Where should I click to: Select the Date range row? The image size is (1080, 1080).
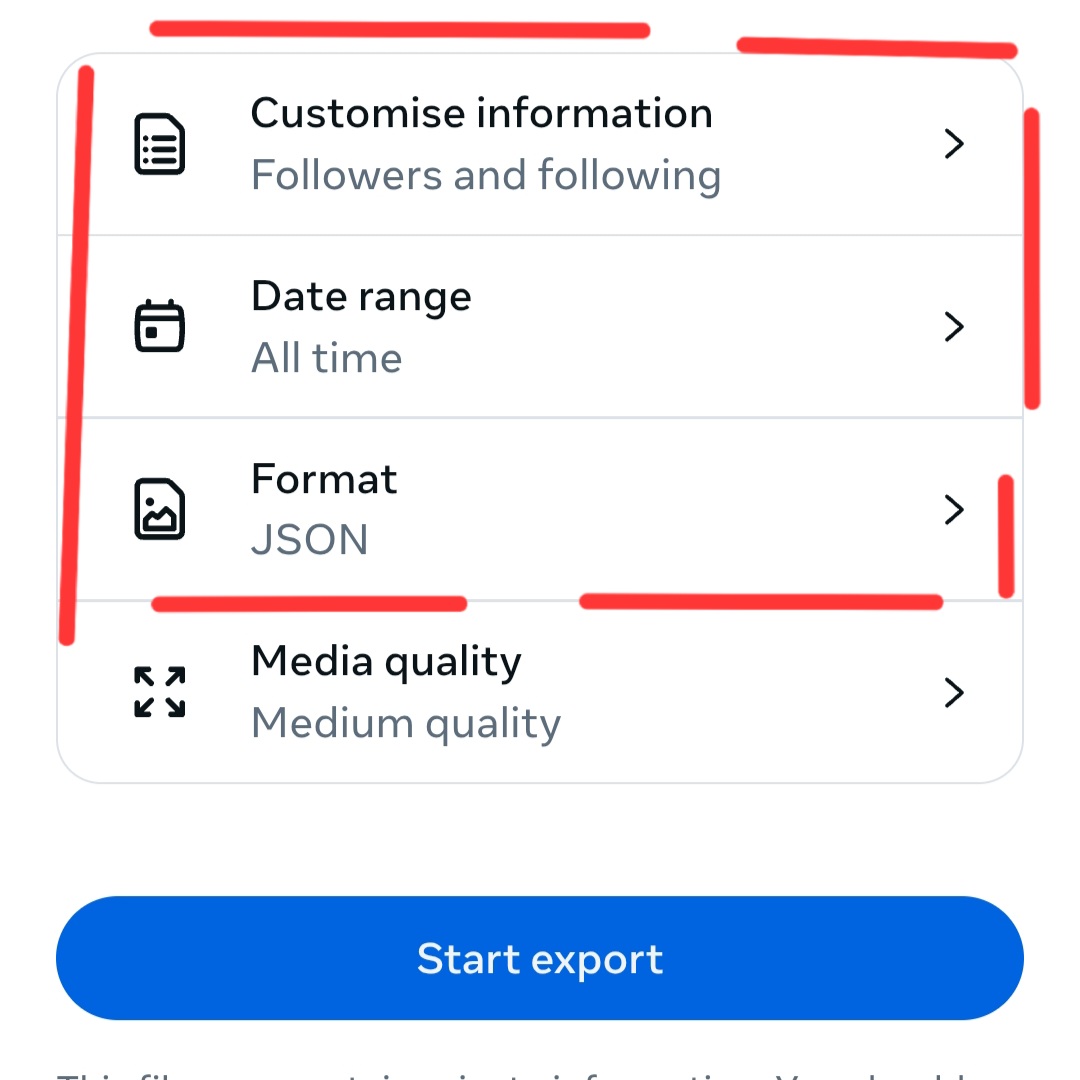click(x=540, y=325)
